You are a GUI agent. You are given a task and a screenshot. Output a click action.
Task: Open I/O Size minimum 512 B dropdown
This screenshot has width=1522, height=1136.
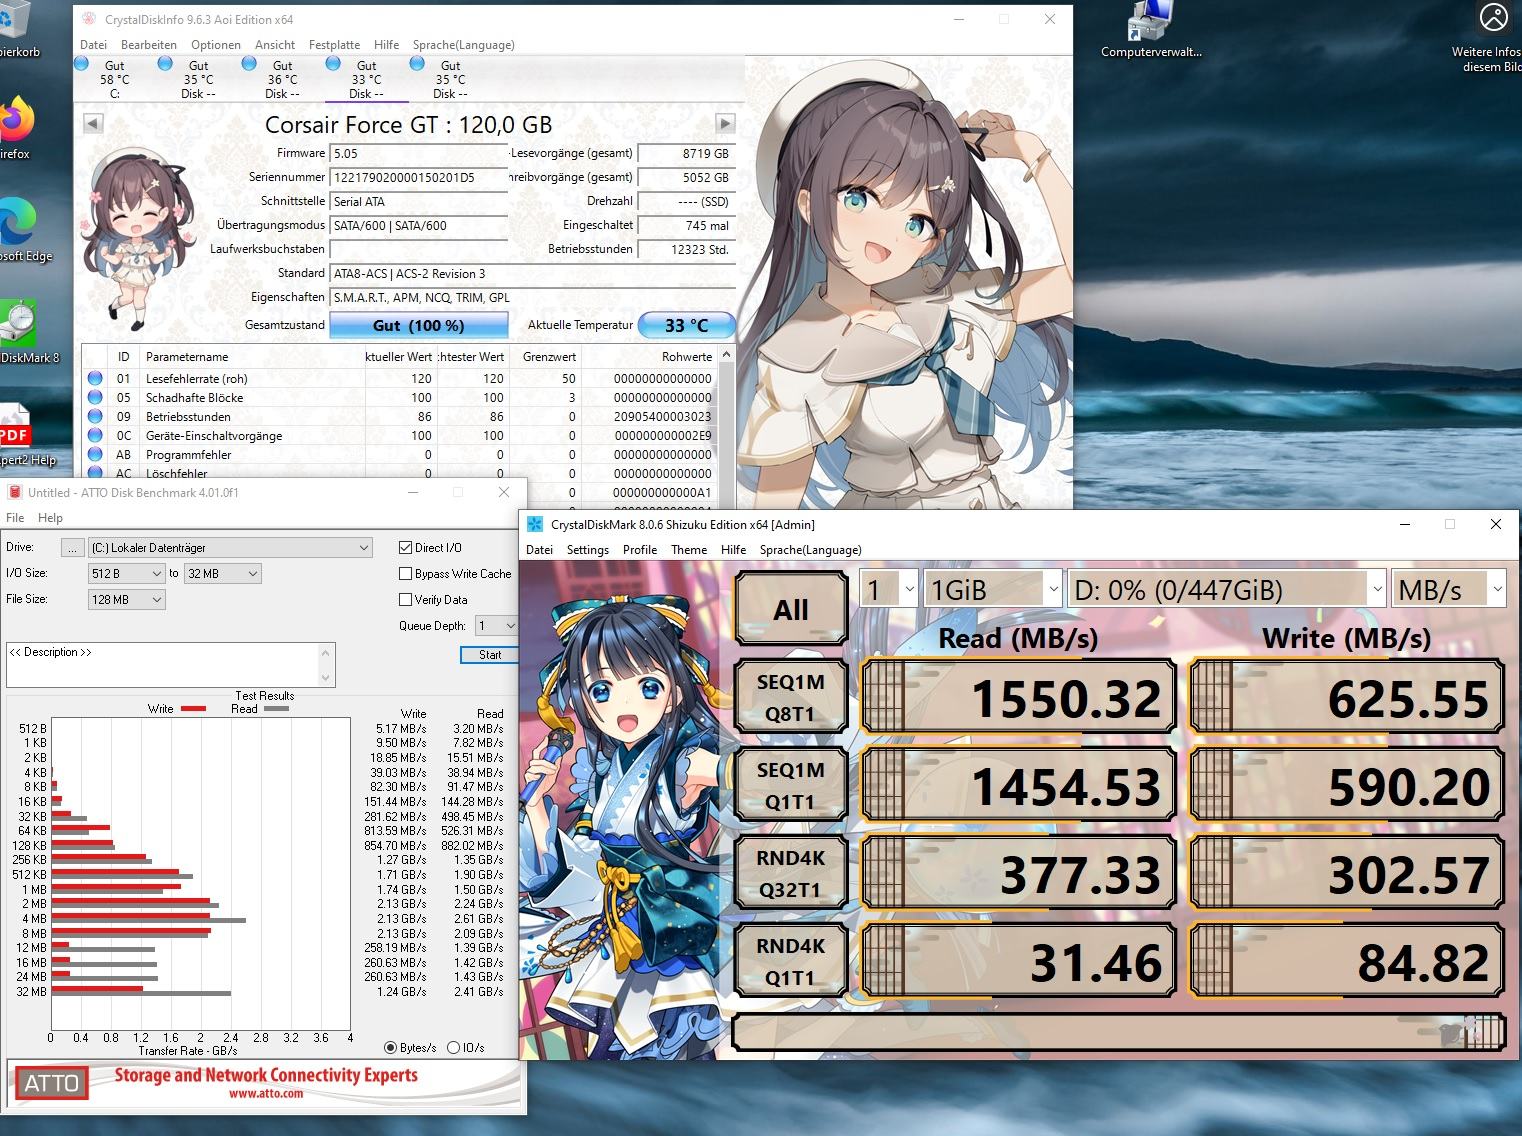click(x=126, y=573)
